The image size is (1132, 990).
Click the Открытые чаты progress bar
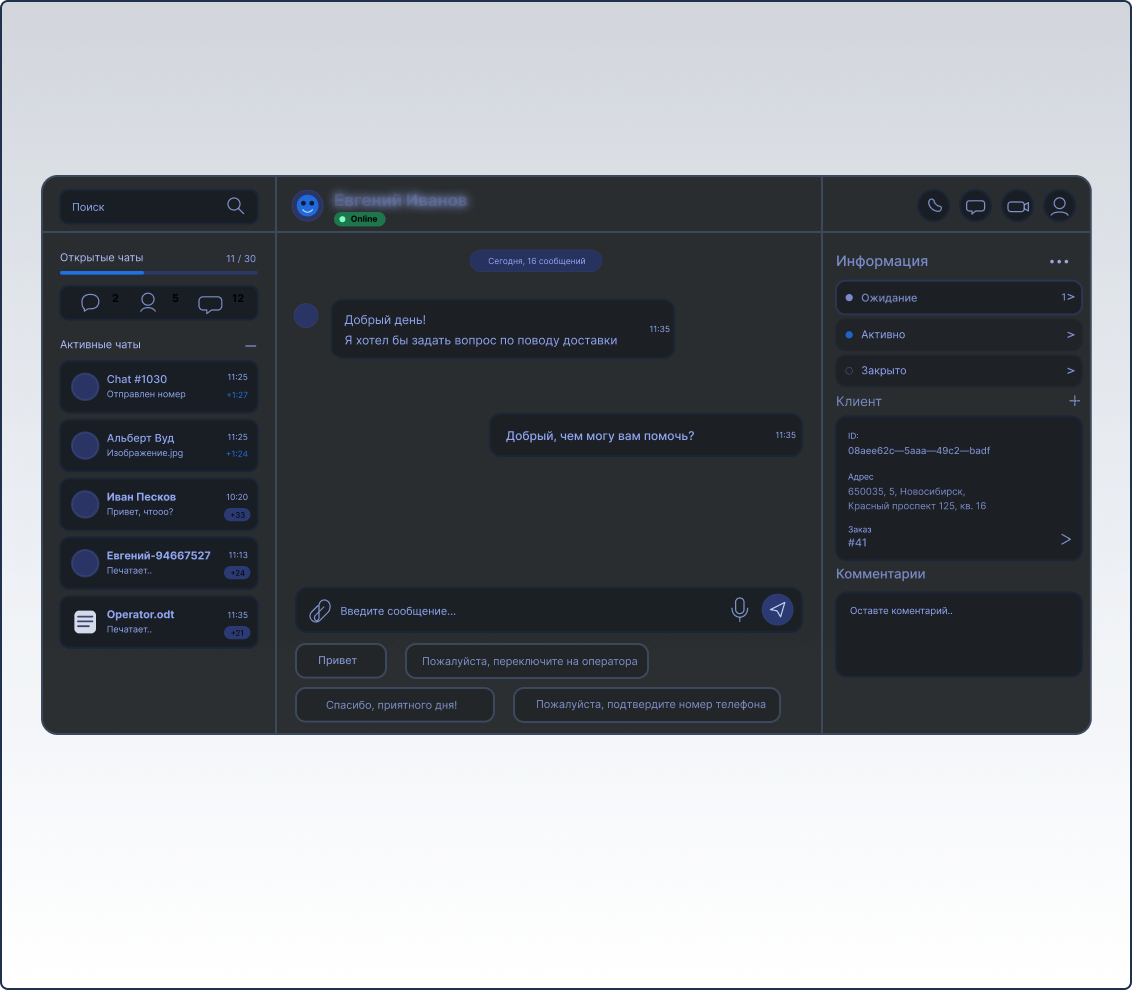[x=158, y=272]
